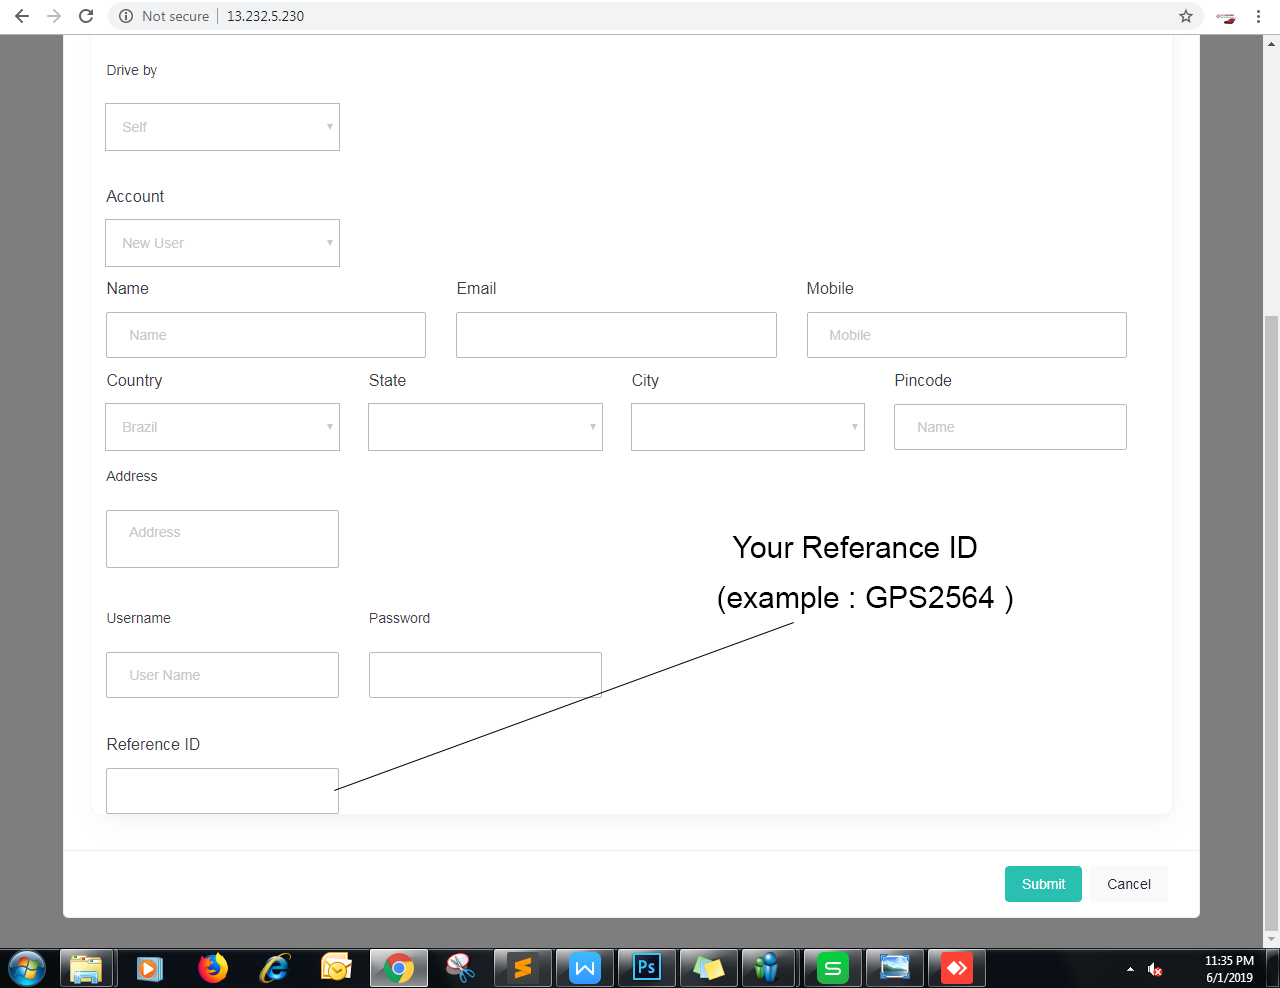Click the Pincode input field
The width and height of the screenshot is (1280, 988).
click(x=1010, y=427)
